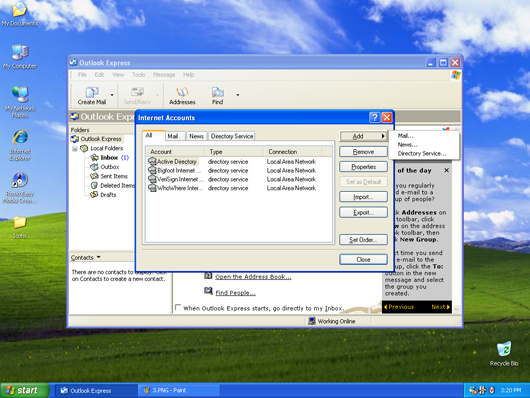Choose Mail... from the Add submenu

(405, 136)
